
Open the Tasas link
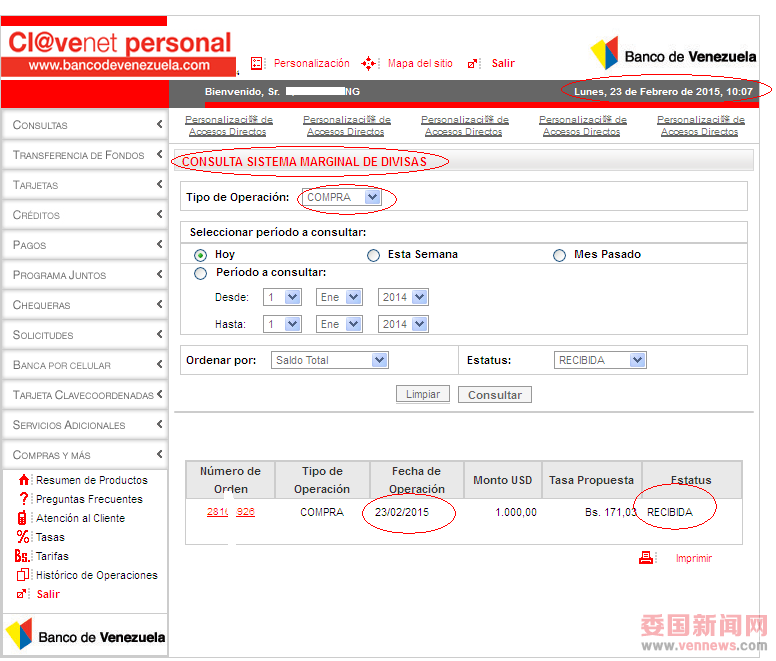tap(50, 537)
